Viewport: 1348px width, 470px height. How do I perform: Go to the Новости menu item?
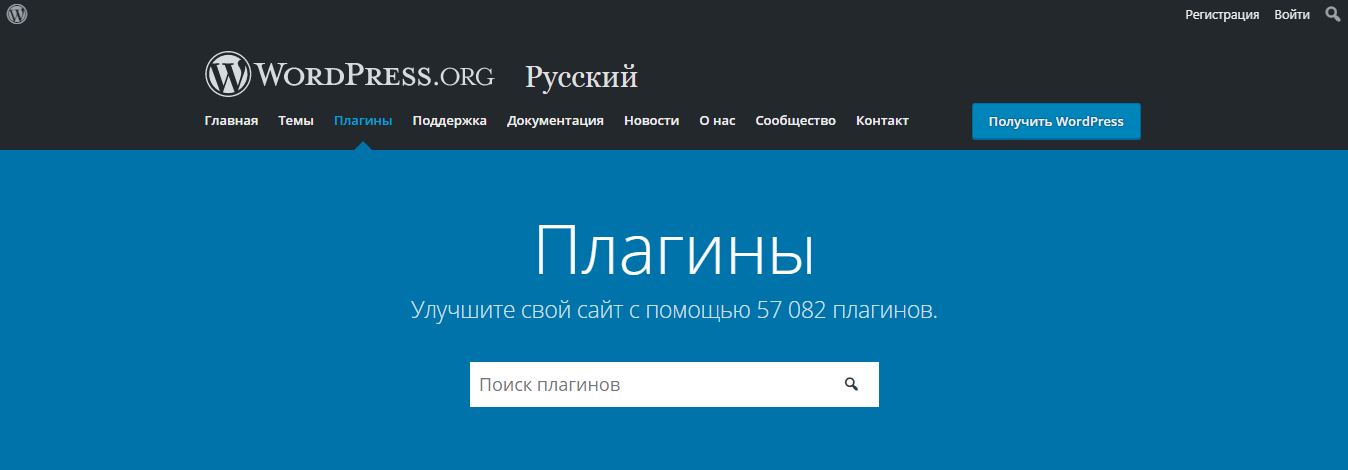651,121
